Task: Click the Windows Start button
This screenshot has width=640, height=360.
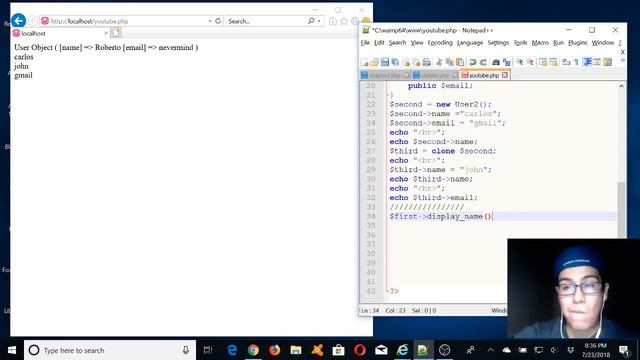Action: click(x=12, y=350)
